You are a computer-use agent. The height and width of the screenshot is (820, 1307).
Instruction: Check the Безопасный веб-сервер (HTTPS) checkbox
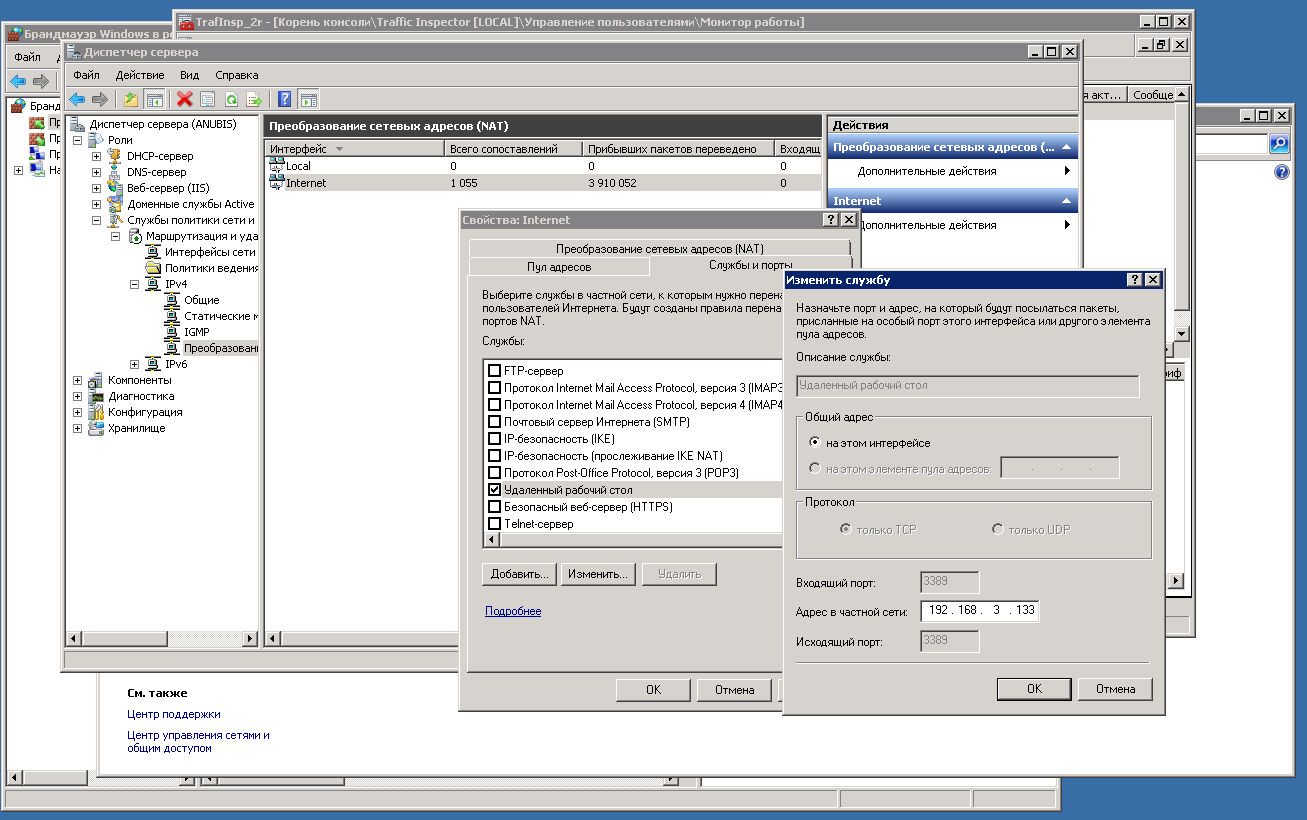(494, 507)
